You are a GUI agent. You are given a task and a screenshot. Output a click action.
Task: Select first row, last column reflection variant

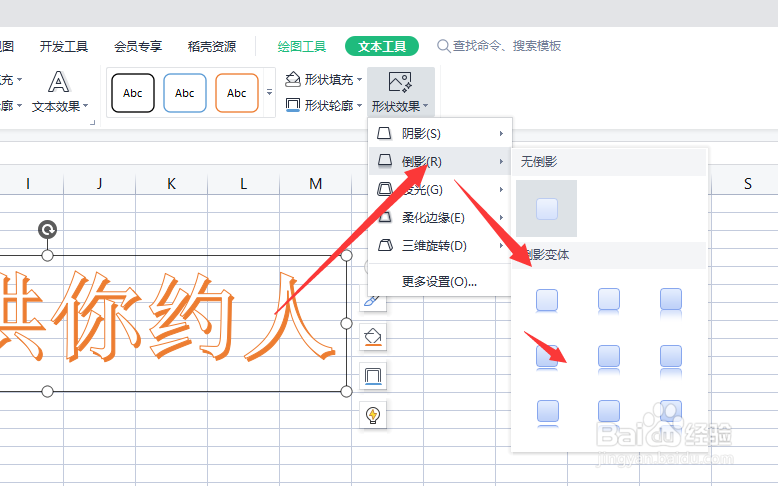click(x=671, y=302)
